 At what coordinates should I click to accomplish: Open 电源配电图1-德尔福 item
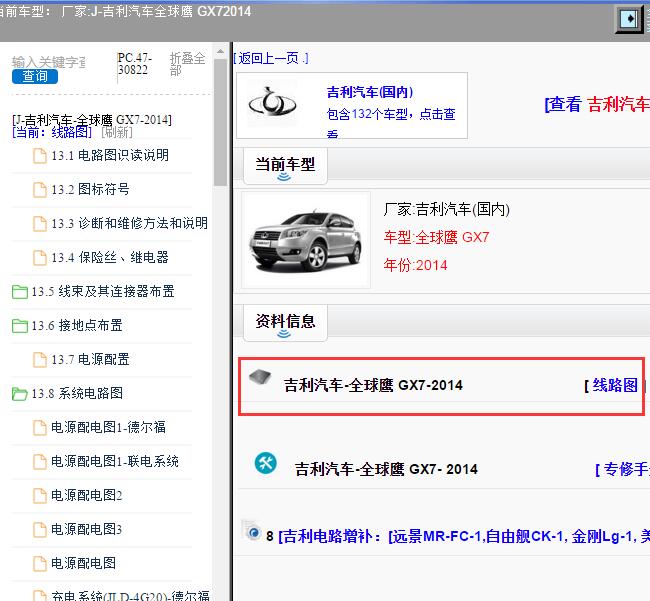coord(108,427)
